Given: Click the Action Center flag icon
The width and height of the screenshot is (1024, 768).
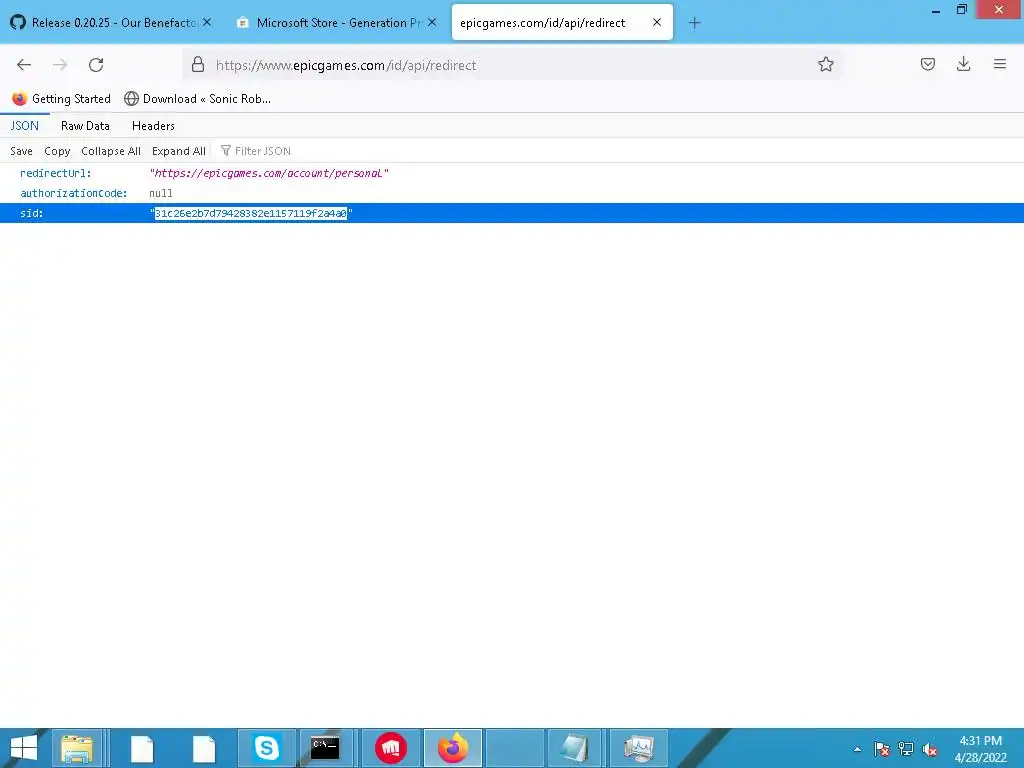Looking at the screenshot, I should coord(881,749).
